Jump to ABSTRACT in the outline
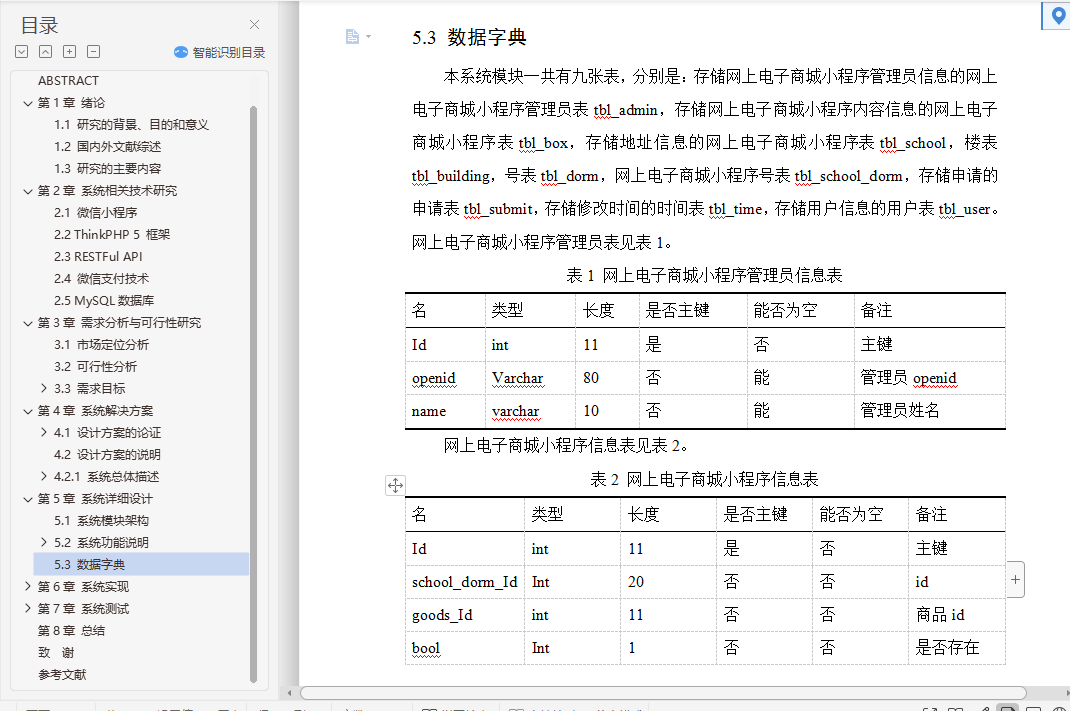 coord(68,81)
